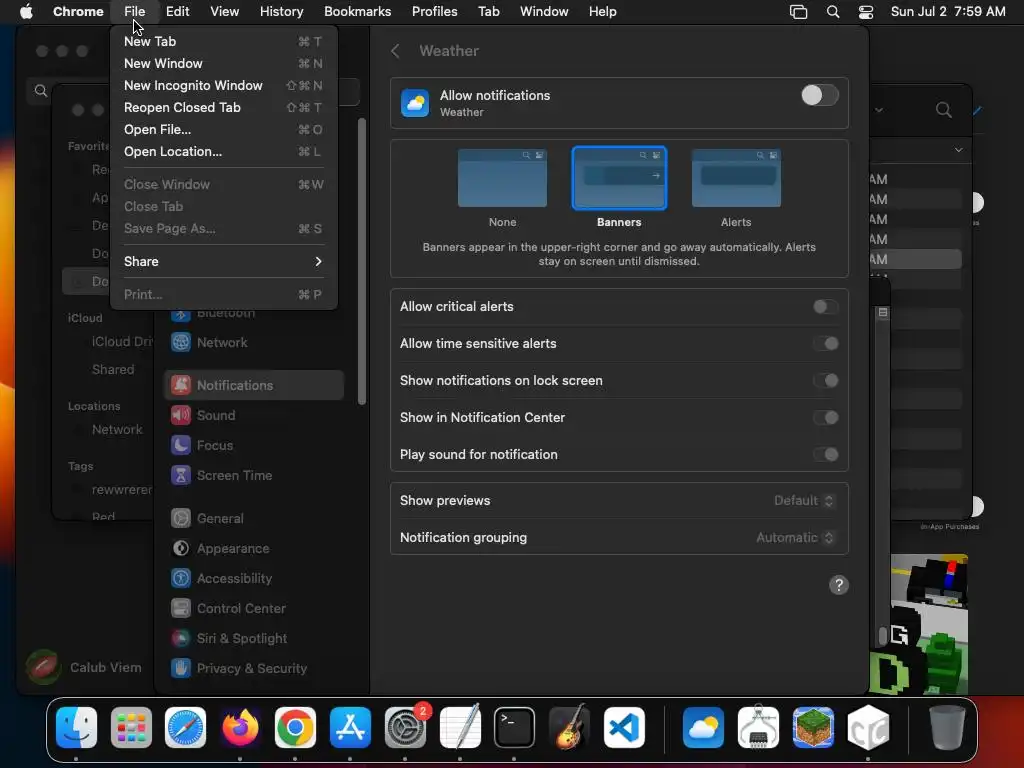The height and width of the screenshot is (768, 1024).
Task: Open the App Store dock icon
Action: (x=350, y=727)
